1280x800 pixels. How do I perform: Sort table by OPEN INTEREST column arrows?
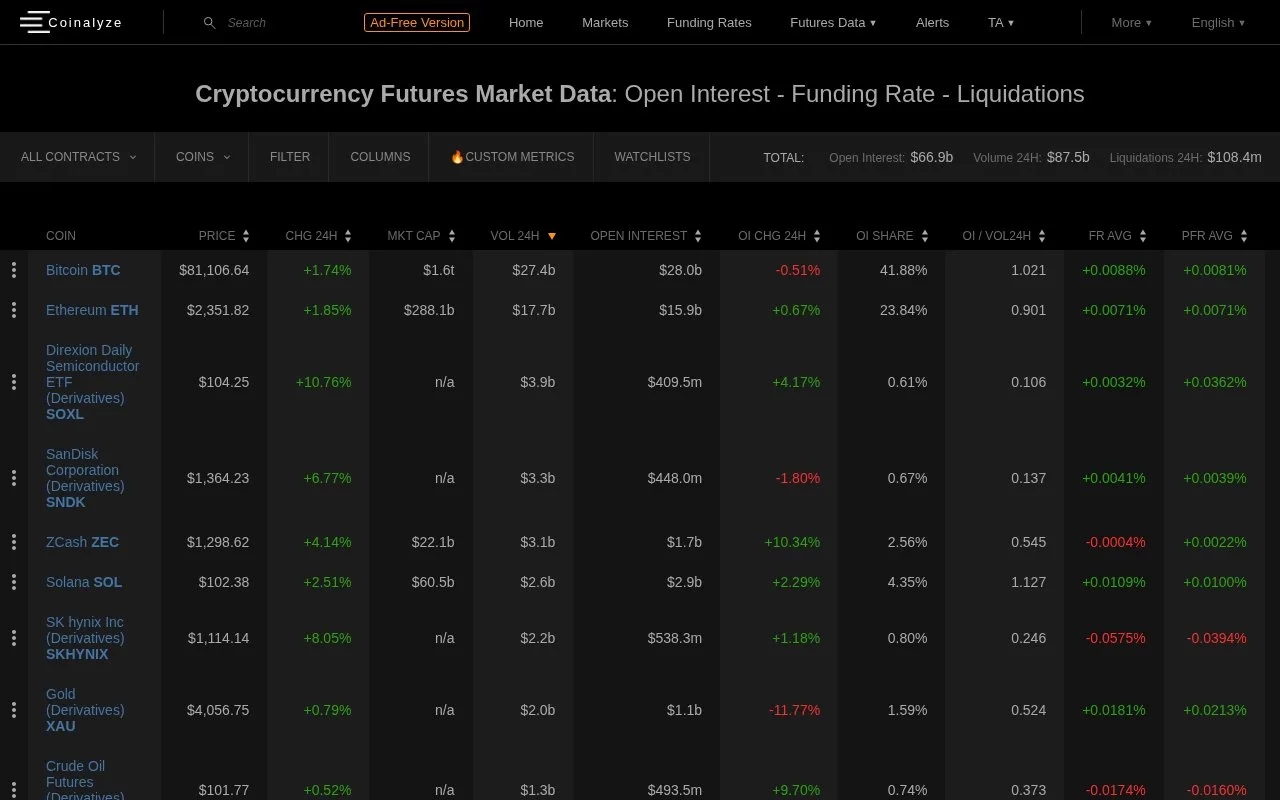698,236
